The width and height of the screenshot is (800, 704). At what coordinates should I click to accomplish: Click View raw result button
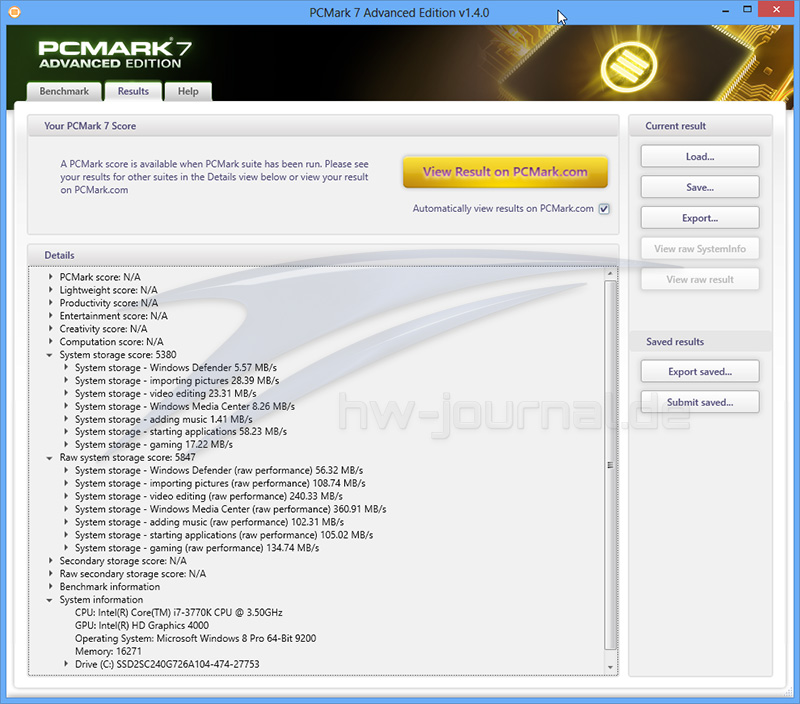[700, 279]
